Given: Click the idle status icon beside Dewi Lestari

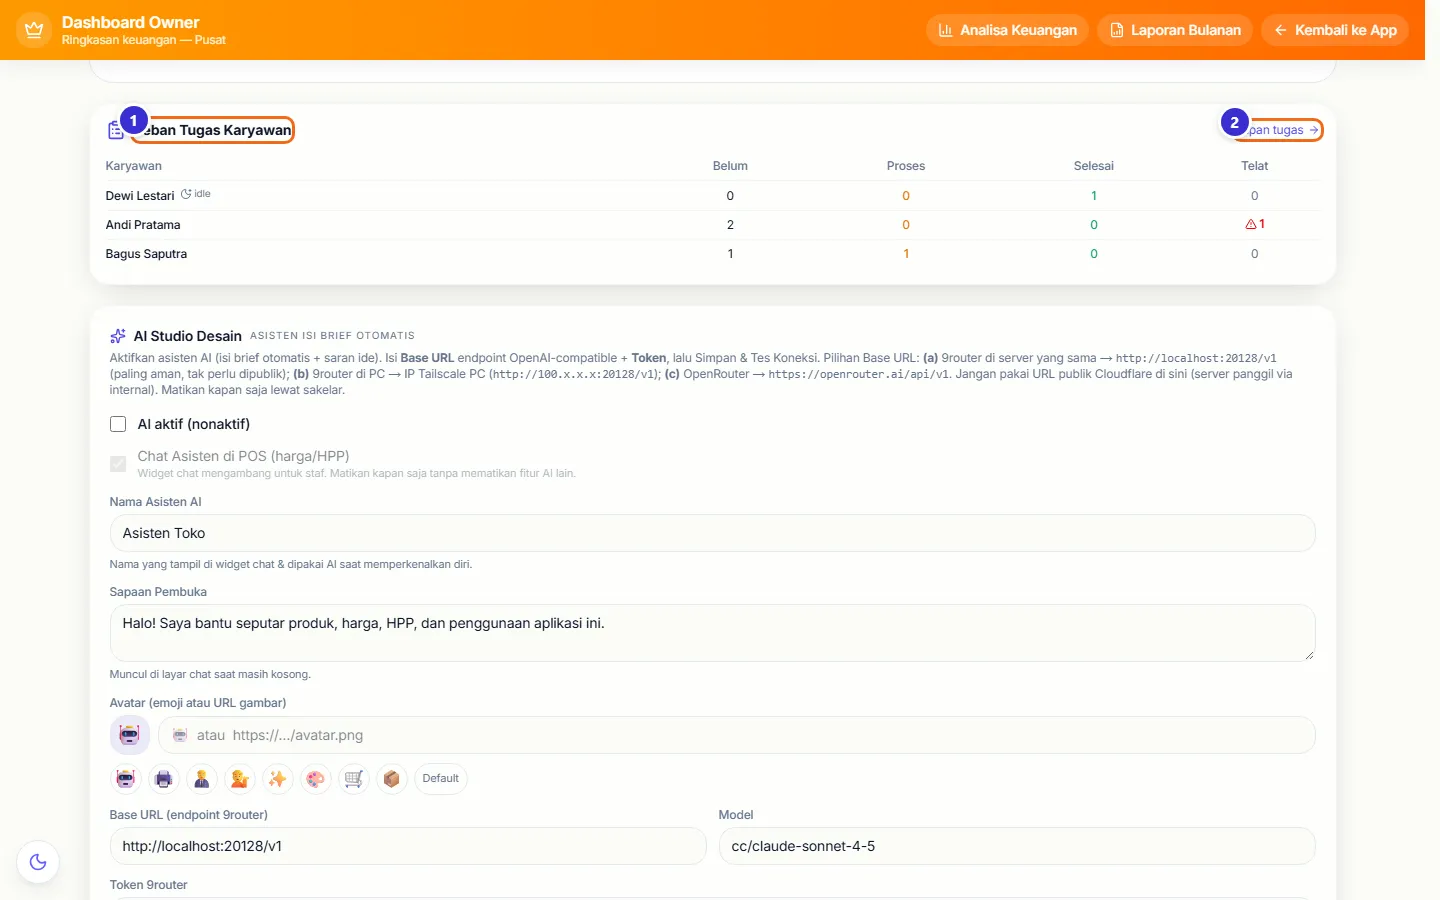Looking at the screenshot, I should [x=186, y=194].
